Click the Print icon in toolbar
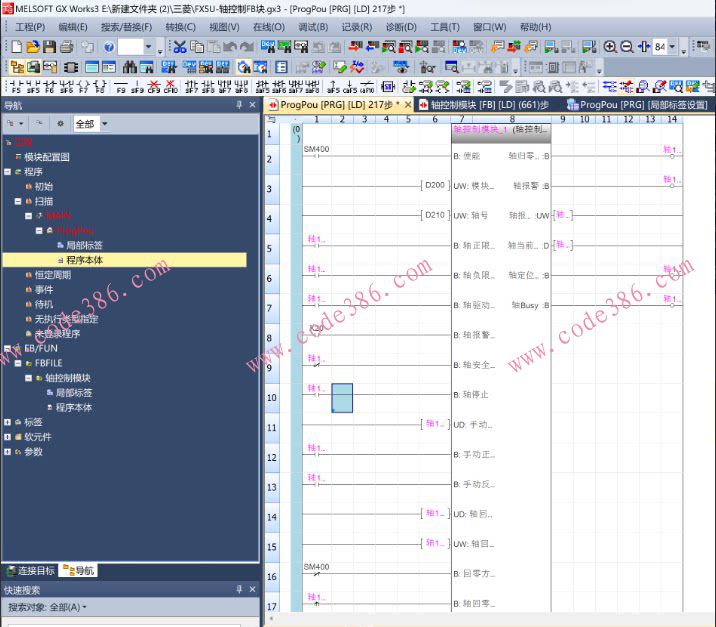The height and width of the screenshot is (627, 716). click(x=66, y=47)
